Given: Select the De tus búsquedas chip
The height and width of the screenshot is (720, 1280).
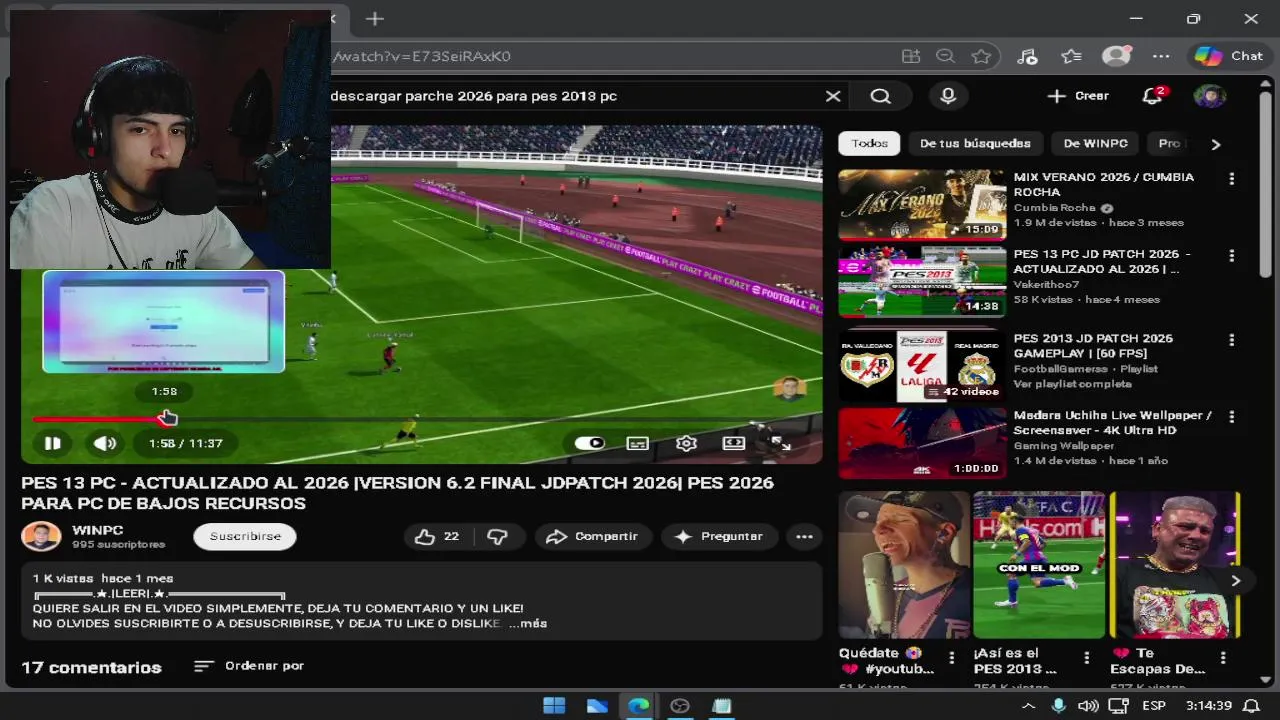Looking at the screenshot, I should (975, 143).
